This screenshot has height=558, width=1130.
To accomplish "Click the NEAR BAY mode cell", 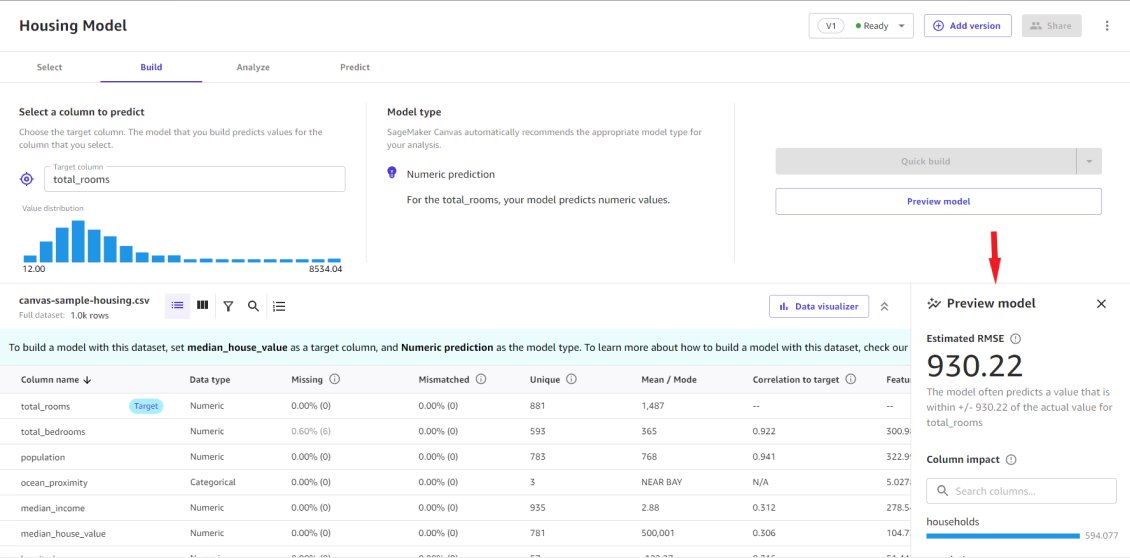I will pos(662,482).
